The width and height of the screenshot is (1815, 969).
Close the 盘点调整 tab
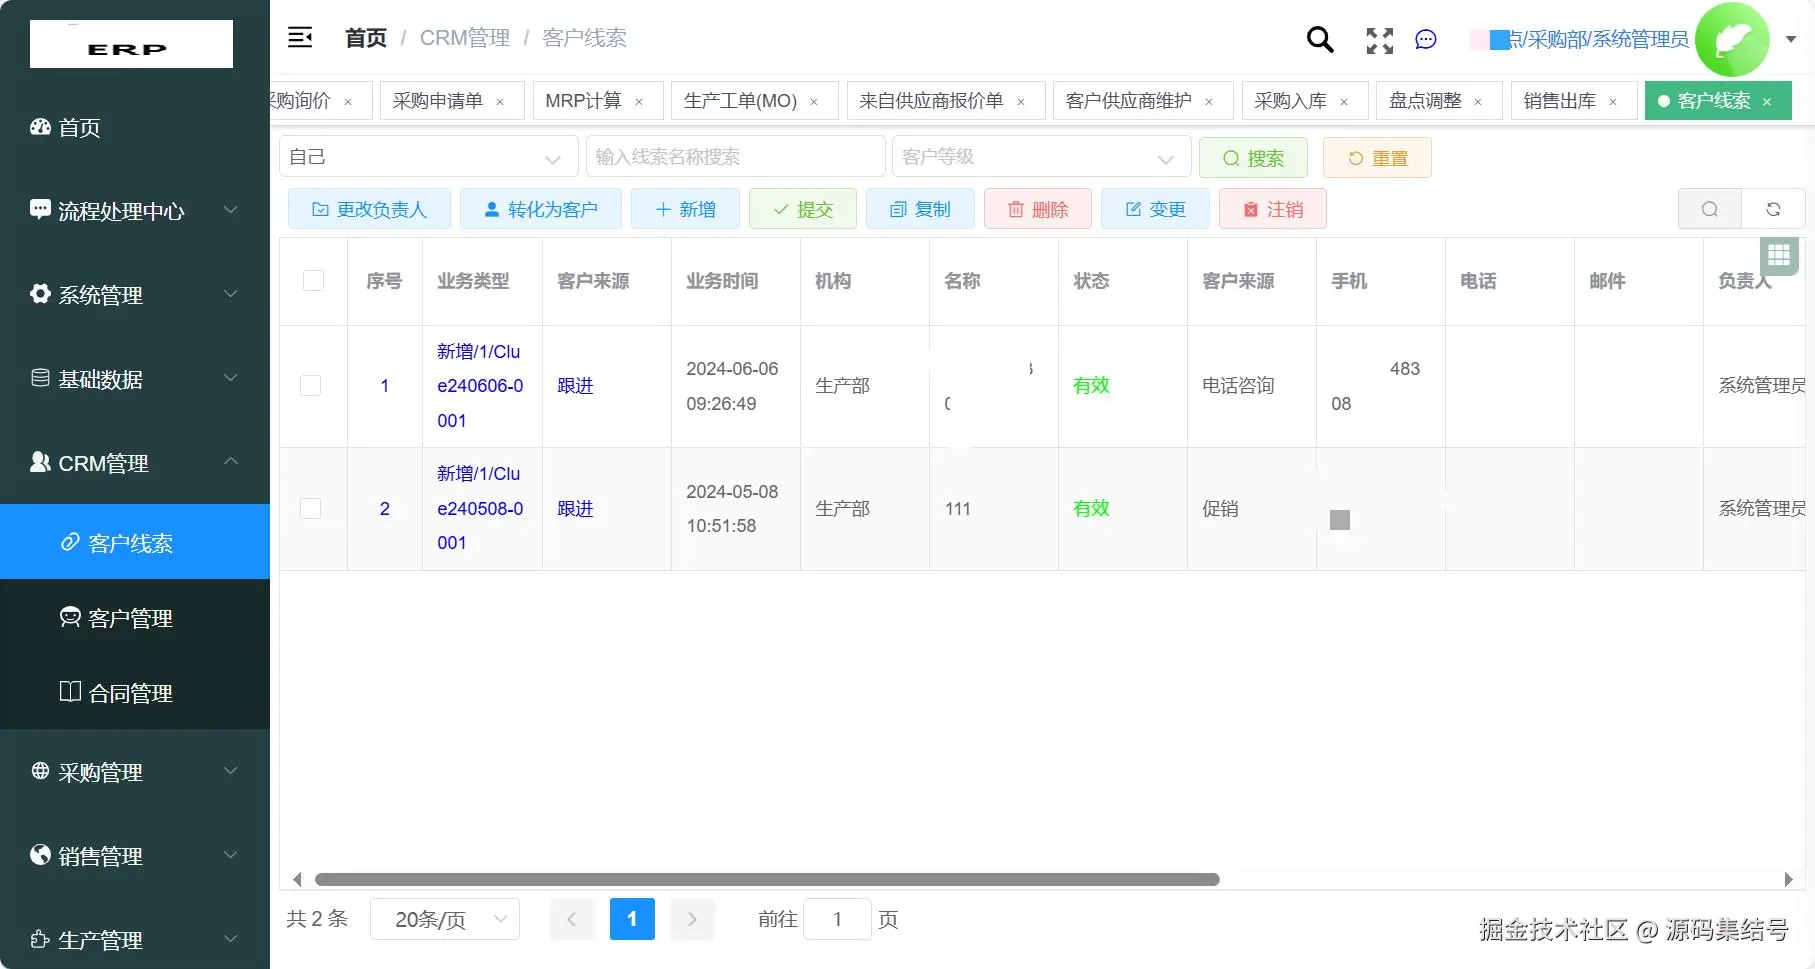tap(1478, 102)
